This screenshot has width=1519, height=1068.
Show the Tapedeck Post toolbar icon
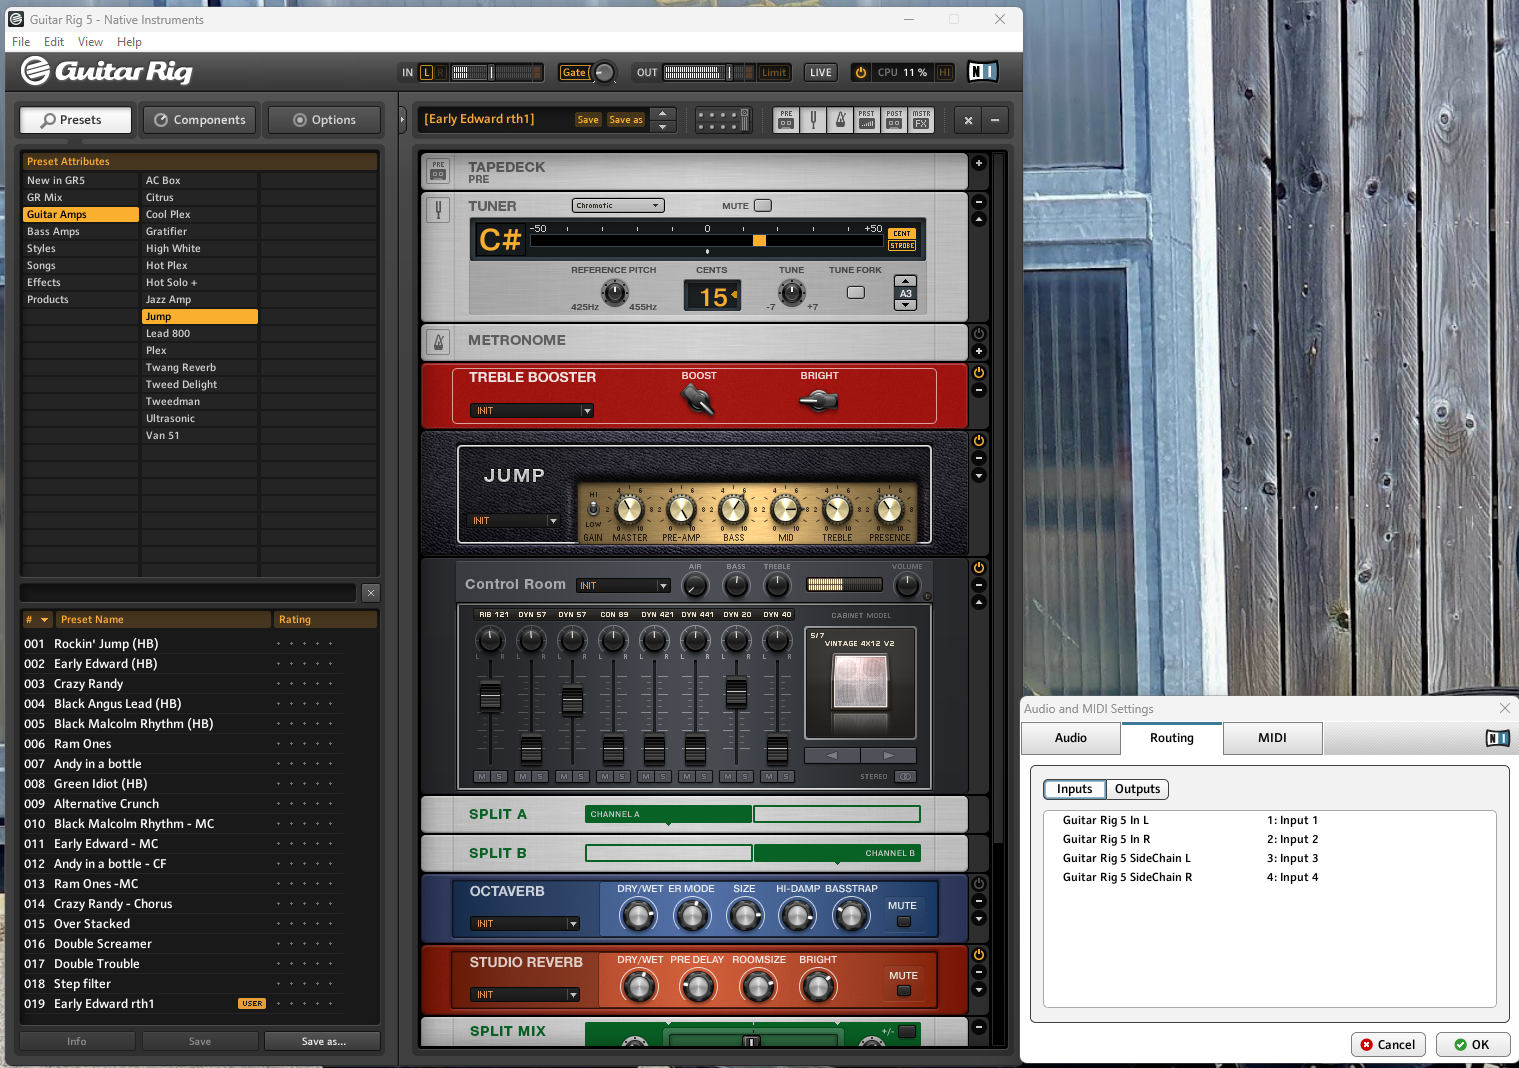click(894, 120)
